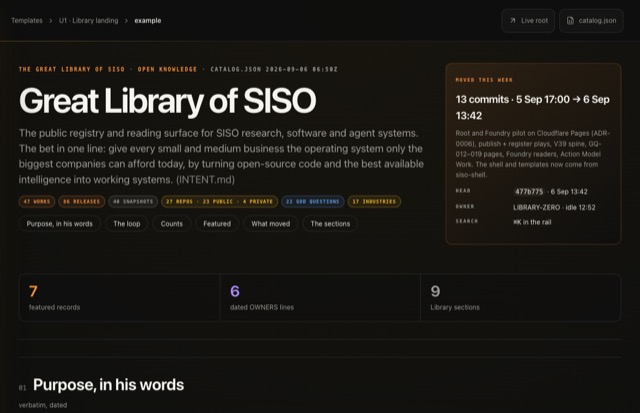Click the 47 WORKS badge

point(37,202)
